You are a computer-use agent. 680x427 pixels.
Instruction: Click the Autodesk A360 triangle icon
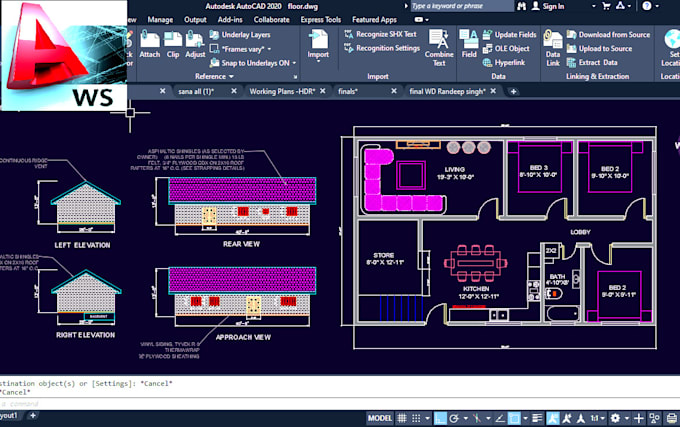tap(621, 6)
